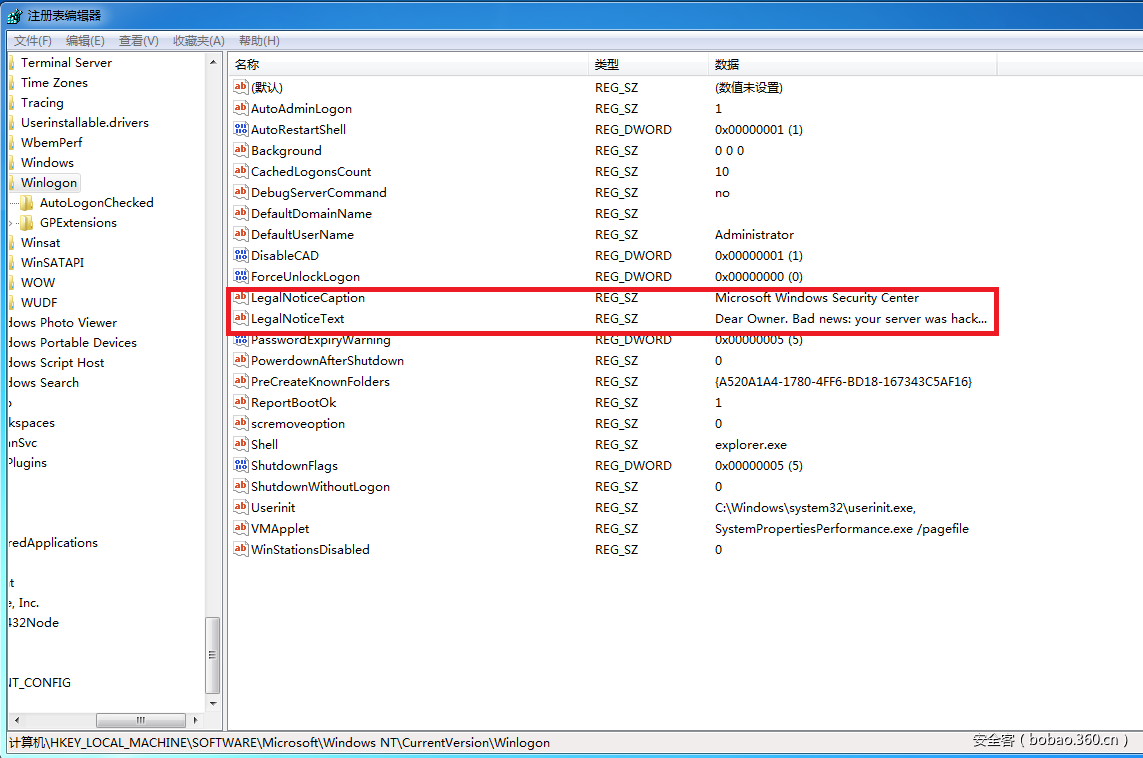Click the tree's vertical scrollbar up arrow
This screenshot has height=758, width=1143.
pyautogui.click(x=213, y=63)
